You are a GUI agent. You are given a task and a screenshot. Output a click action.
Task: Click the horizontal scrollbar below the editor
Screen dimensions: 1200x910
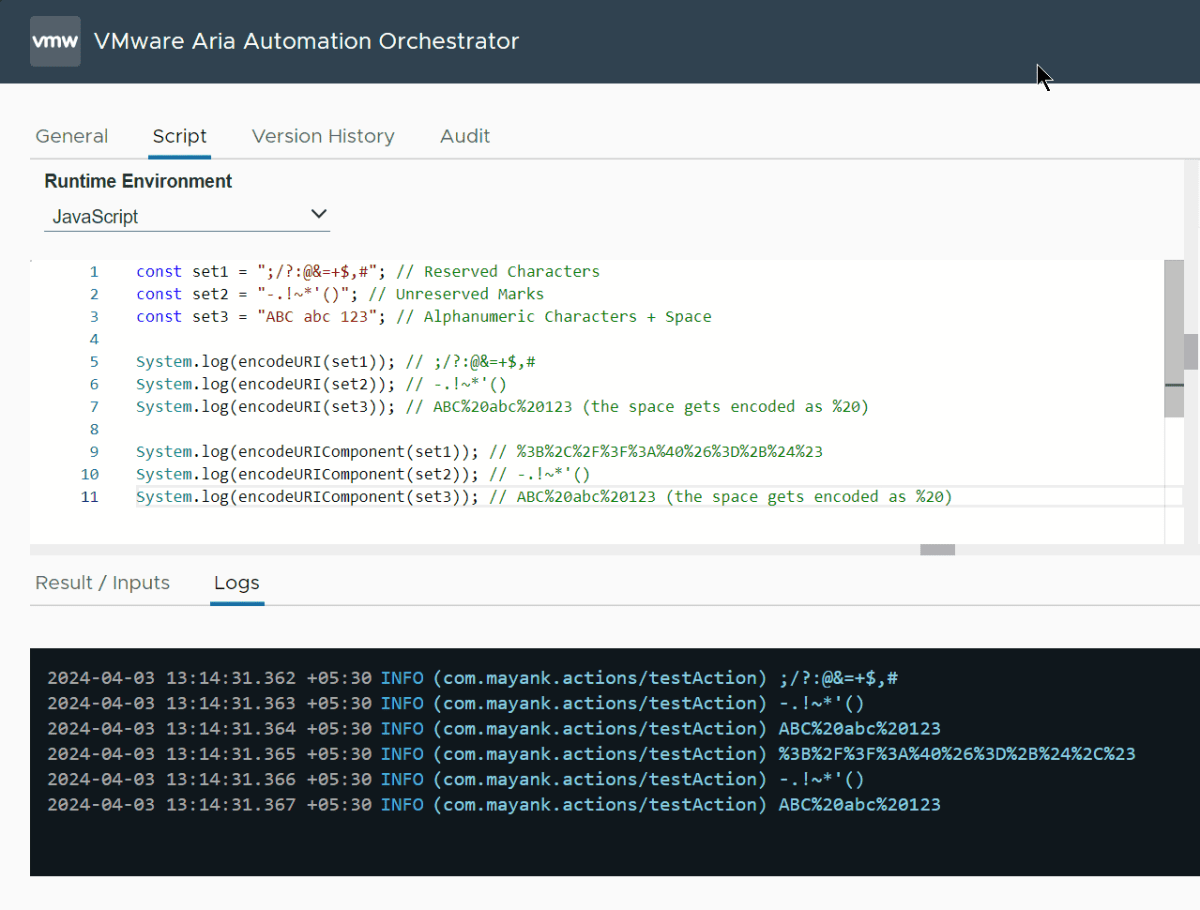[937, 549]
